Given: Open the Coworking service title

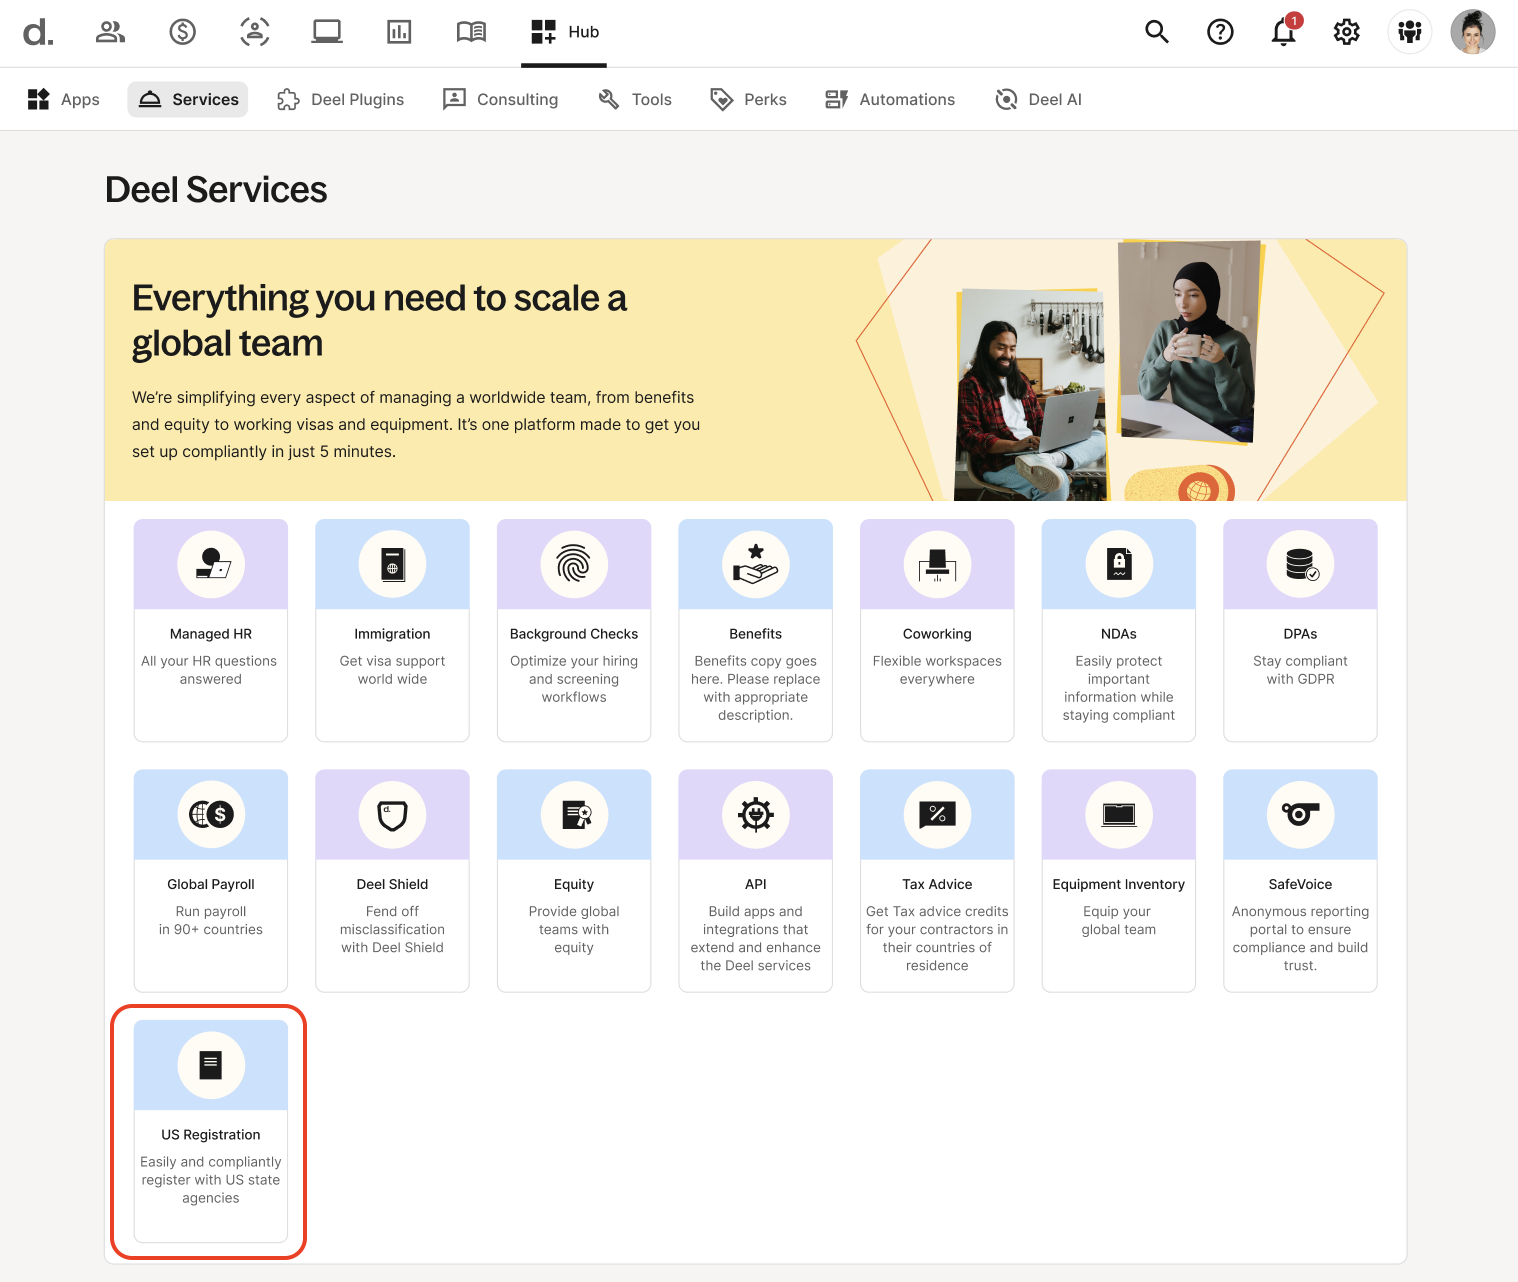Looking at the screenshot, I should coord(937,634).
